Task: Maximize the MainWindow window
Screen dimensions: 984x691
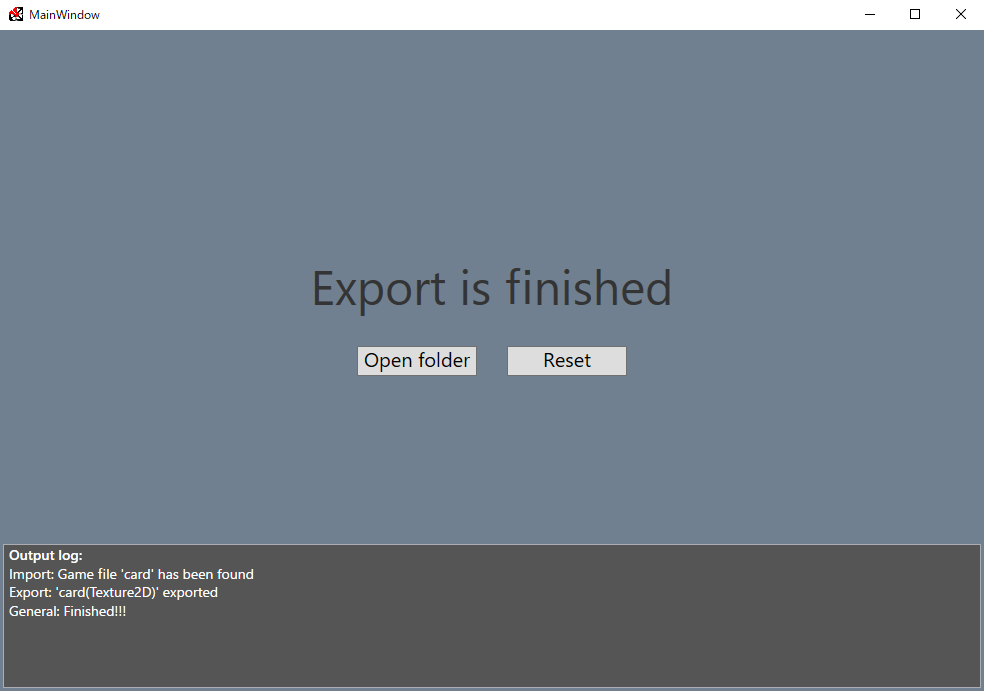Action: click(x=915, y=14)
